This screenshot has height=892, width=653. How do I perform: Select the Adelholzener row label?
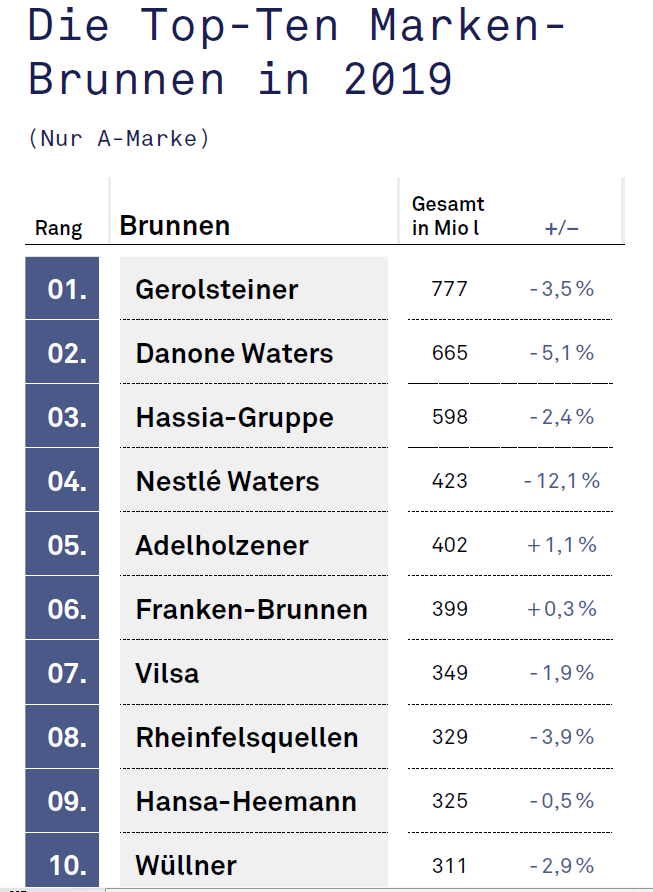click(254, 544)
